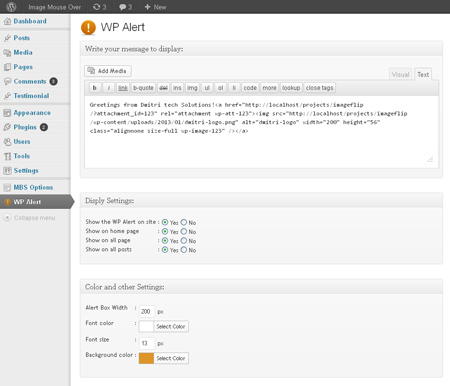Open the updates icon showing 3
The height and width of the screenshot is (386, 450).
(99, 7)
